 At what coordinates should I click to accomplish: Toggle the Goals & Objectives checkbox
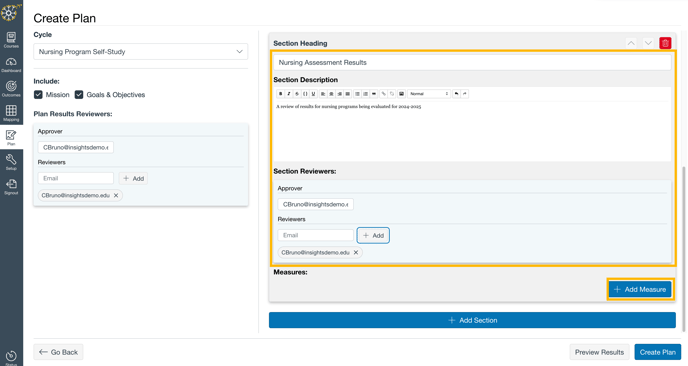[x=79, y=95]
